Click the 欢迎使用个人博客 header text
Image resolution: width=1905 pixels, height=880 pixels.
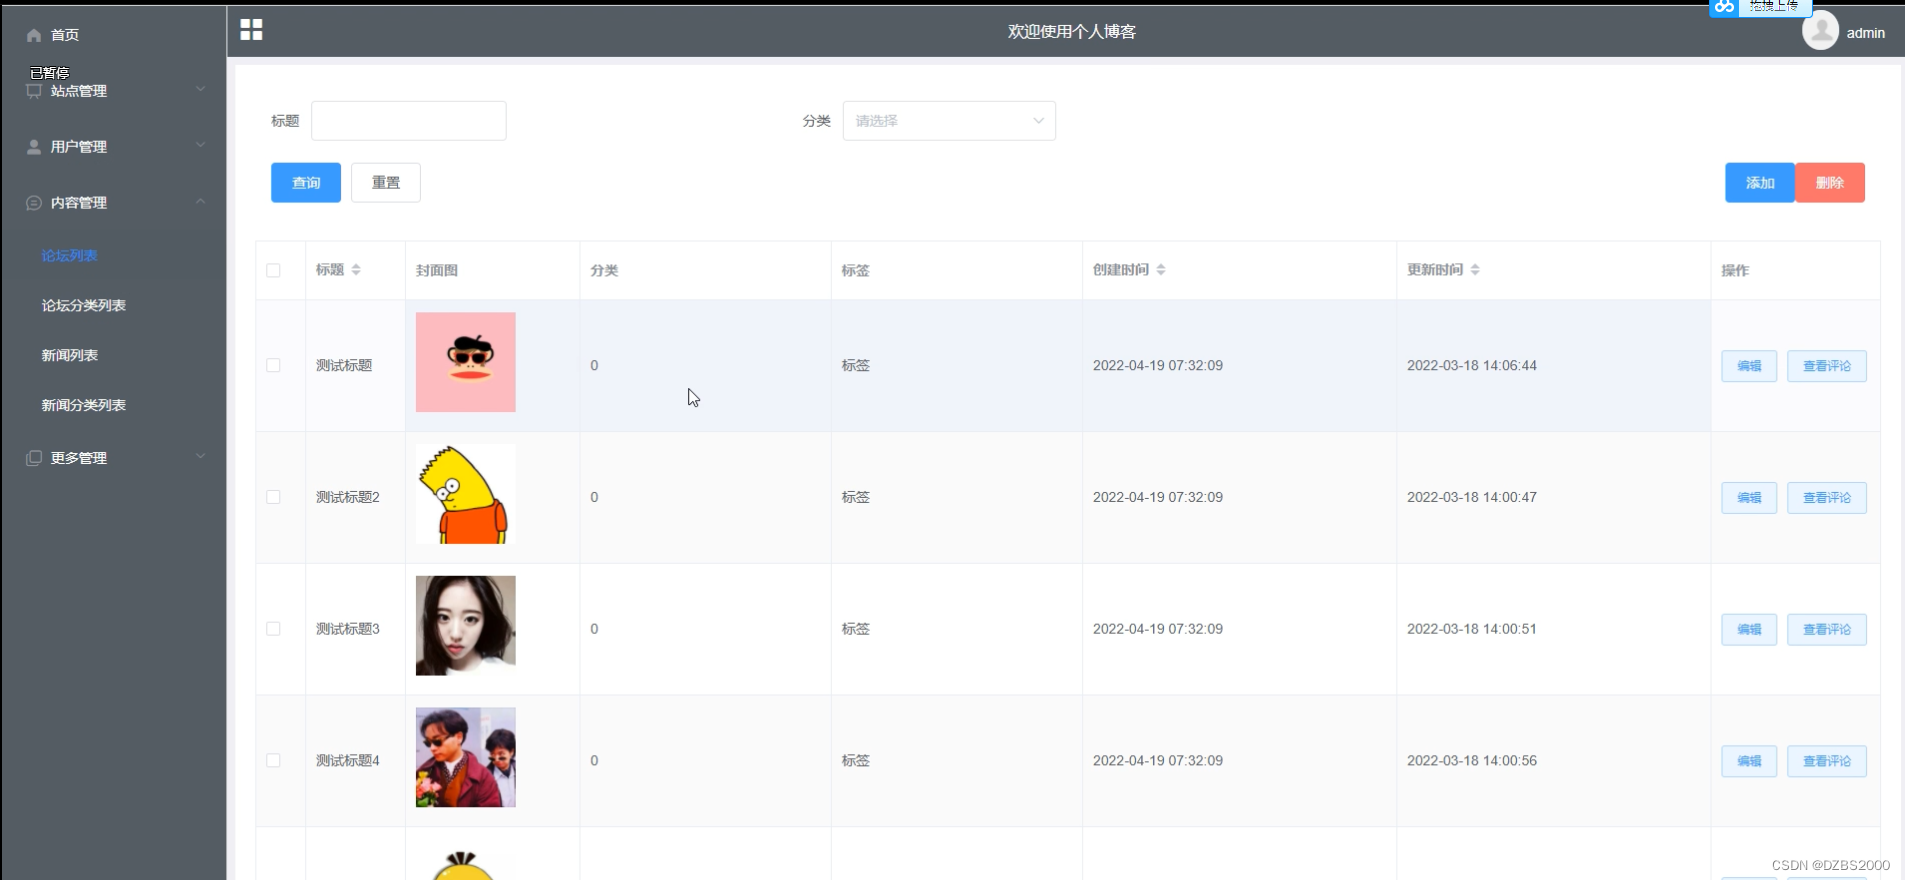(x=1072, y=32)
